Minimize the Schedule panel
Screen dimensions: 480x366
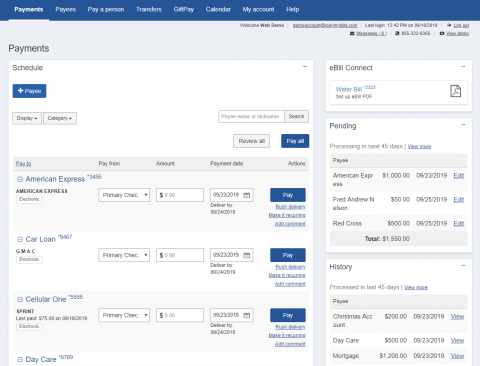click(305, 67)
